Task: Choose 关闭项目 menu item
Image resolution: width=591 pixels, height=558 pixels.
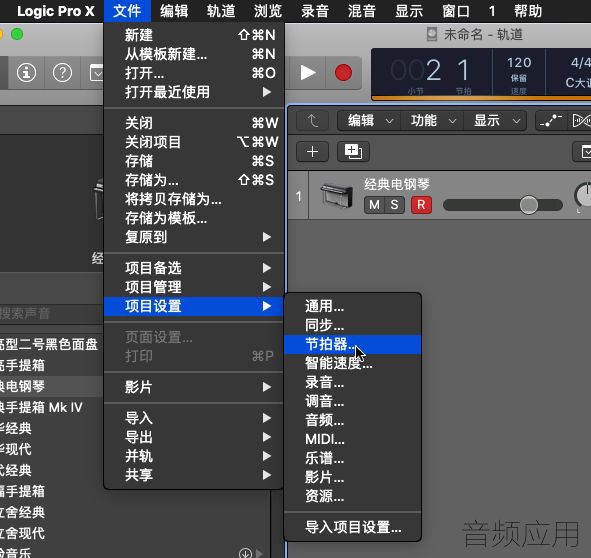Action: pyautogui.click(x=194, y=142)
